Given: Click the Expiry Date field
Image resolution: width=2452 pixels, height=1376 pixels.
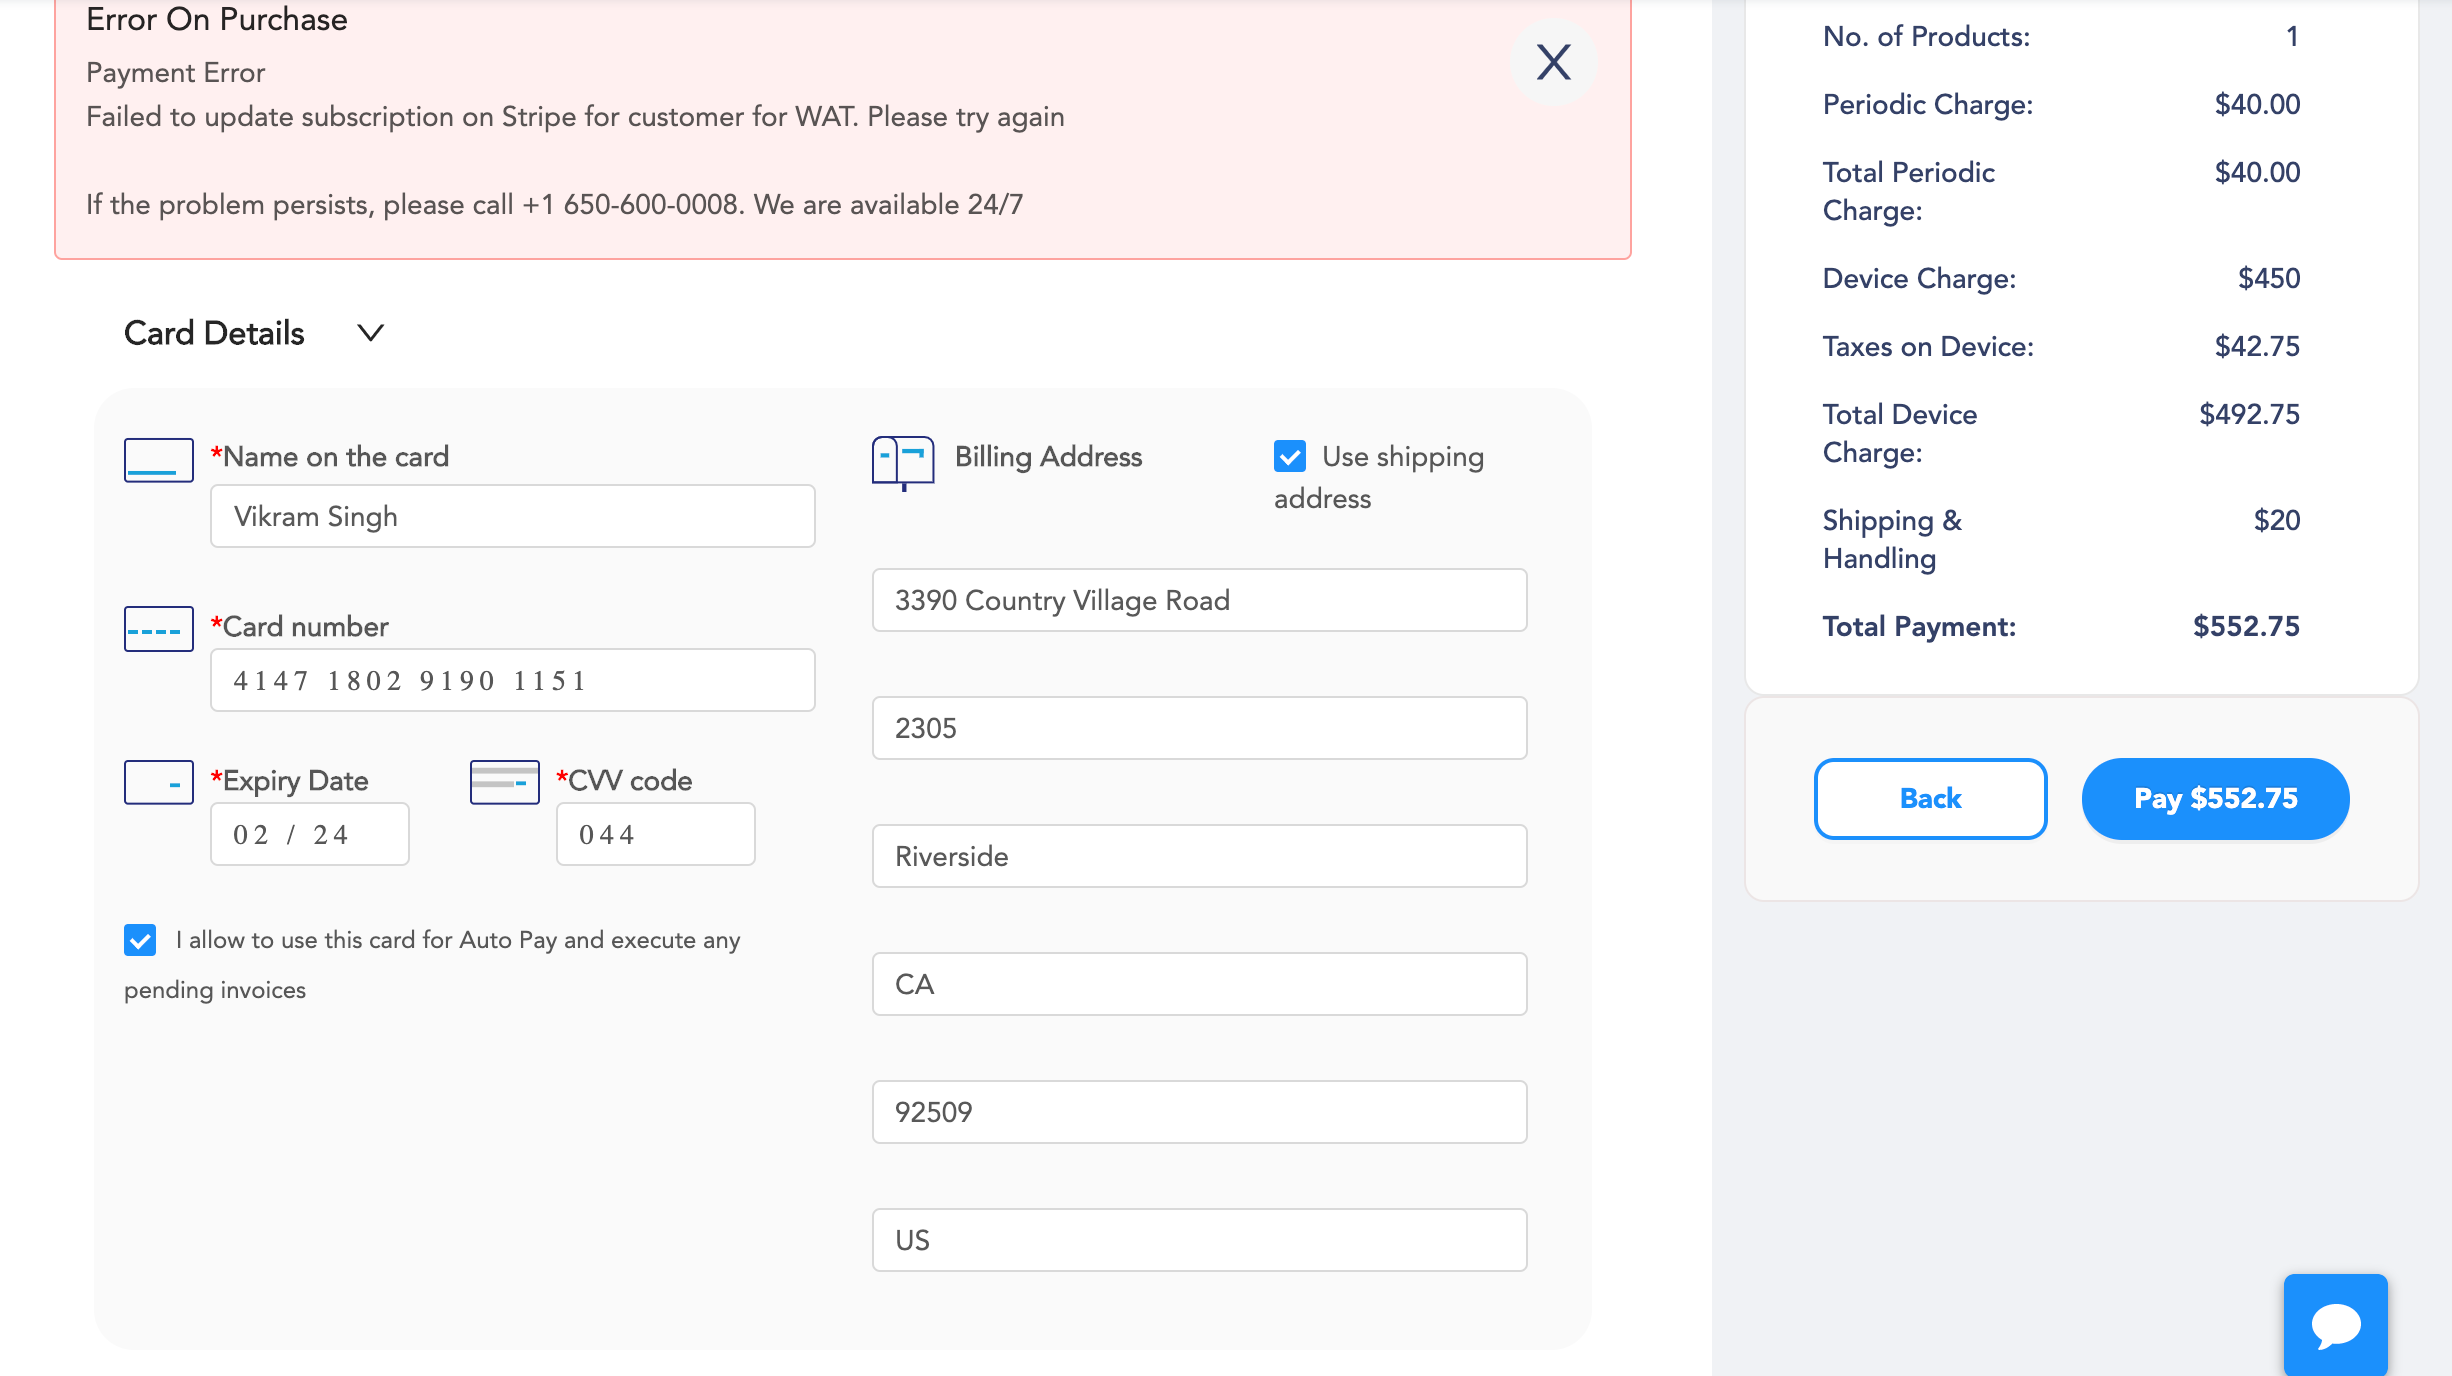Looking at the screenshot, I should click(x=309, y=834).
